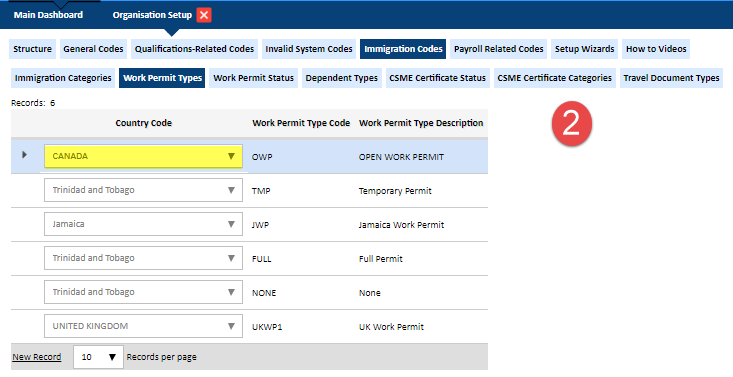The image size is (733, 377).
Task: Select the JWP code cell
Action: pyautogui.click(x=260, y=225)
